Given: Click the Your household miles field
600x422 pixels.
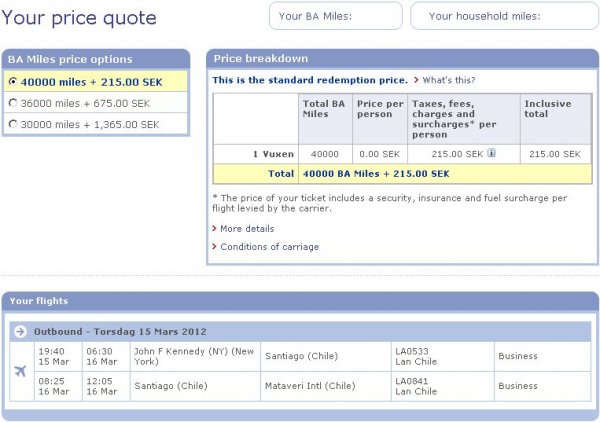Looking at the screenshot, I should pyautogui.click(x=498, y=16).
